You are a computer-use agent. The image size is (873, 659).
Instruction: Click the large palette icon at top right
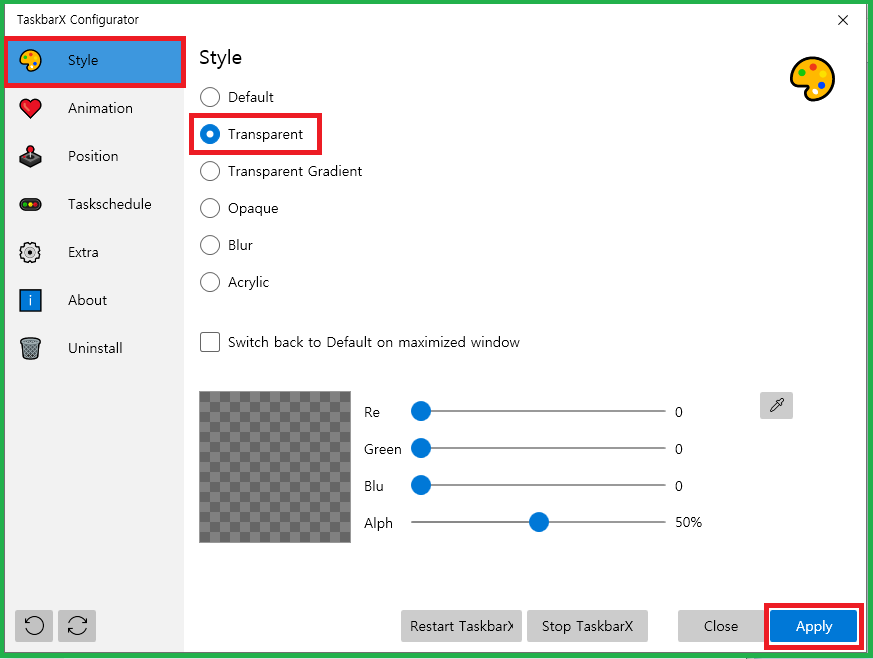[x=812, y=78]
